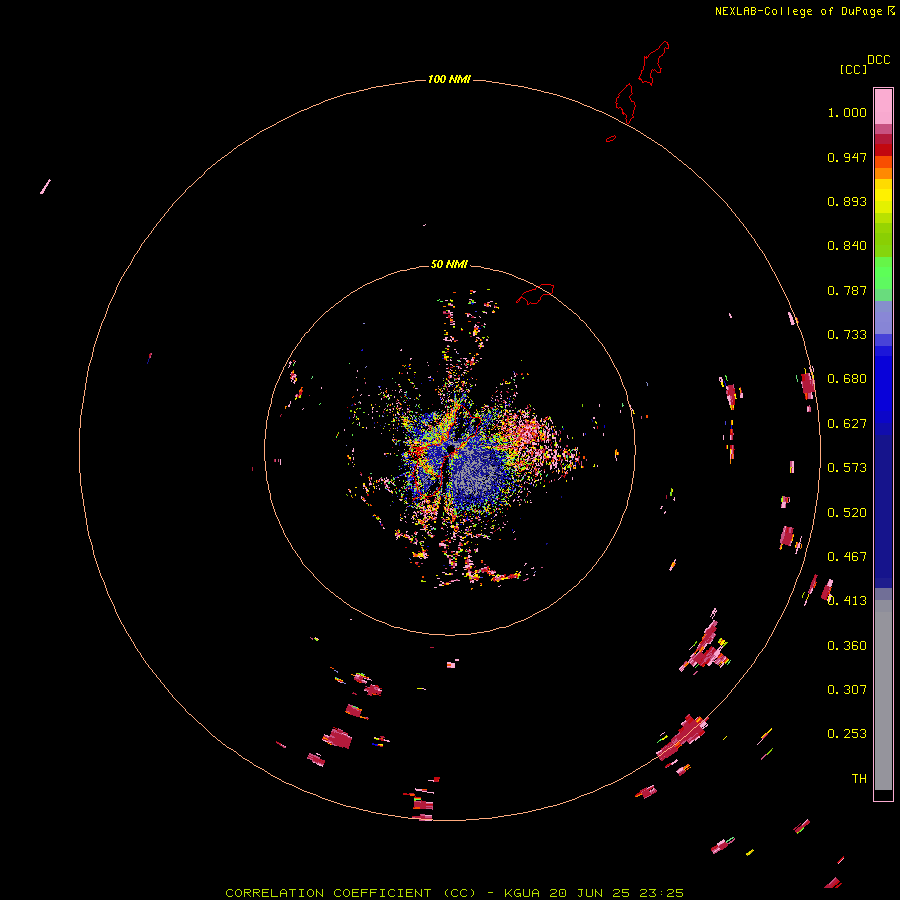The height and width of the screenshot is (900, 900).
Task: Click the [CC] units label
Action: click(853, 69)
